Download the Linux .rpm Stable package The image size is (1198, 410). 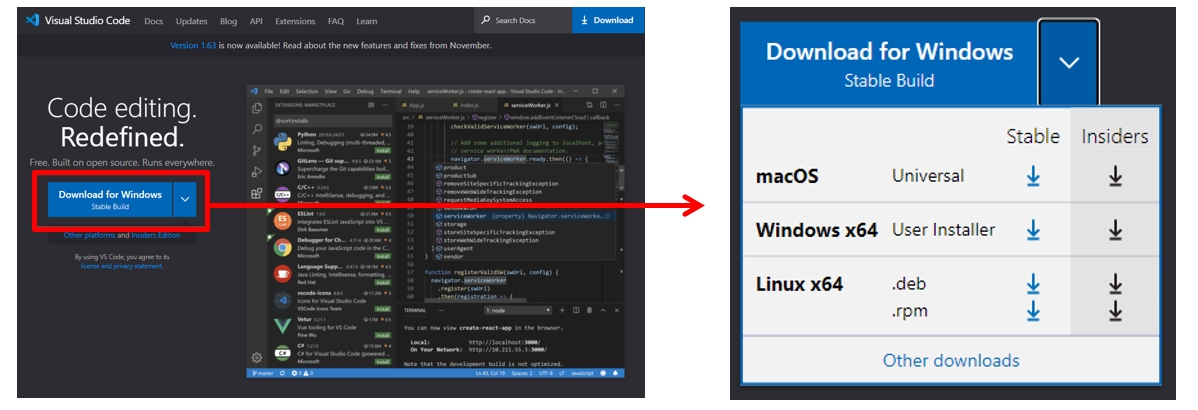tap(1033, 311)
